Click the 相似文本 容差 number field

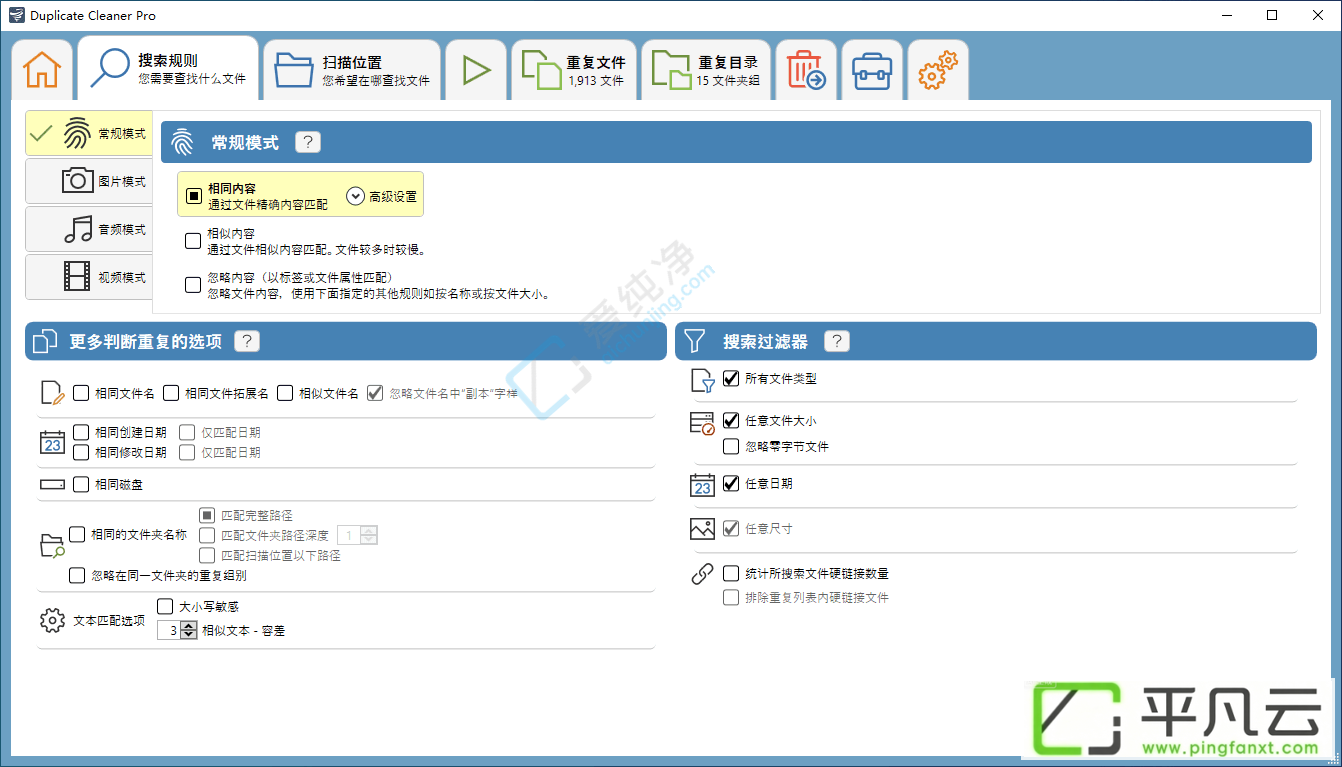169,631
